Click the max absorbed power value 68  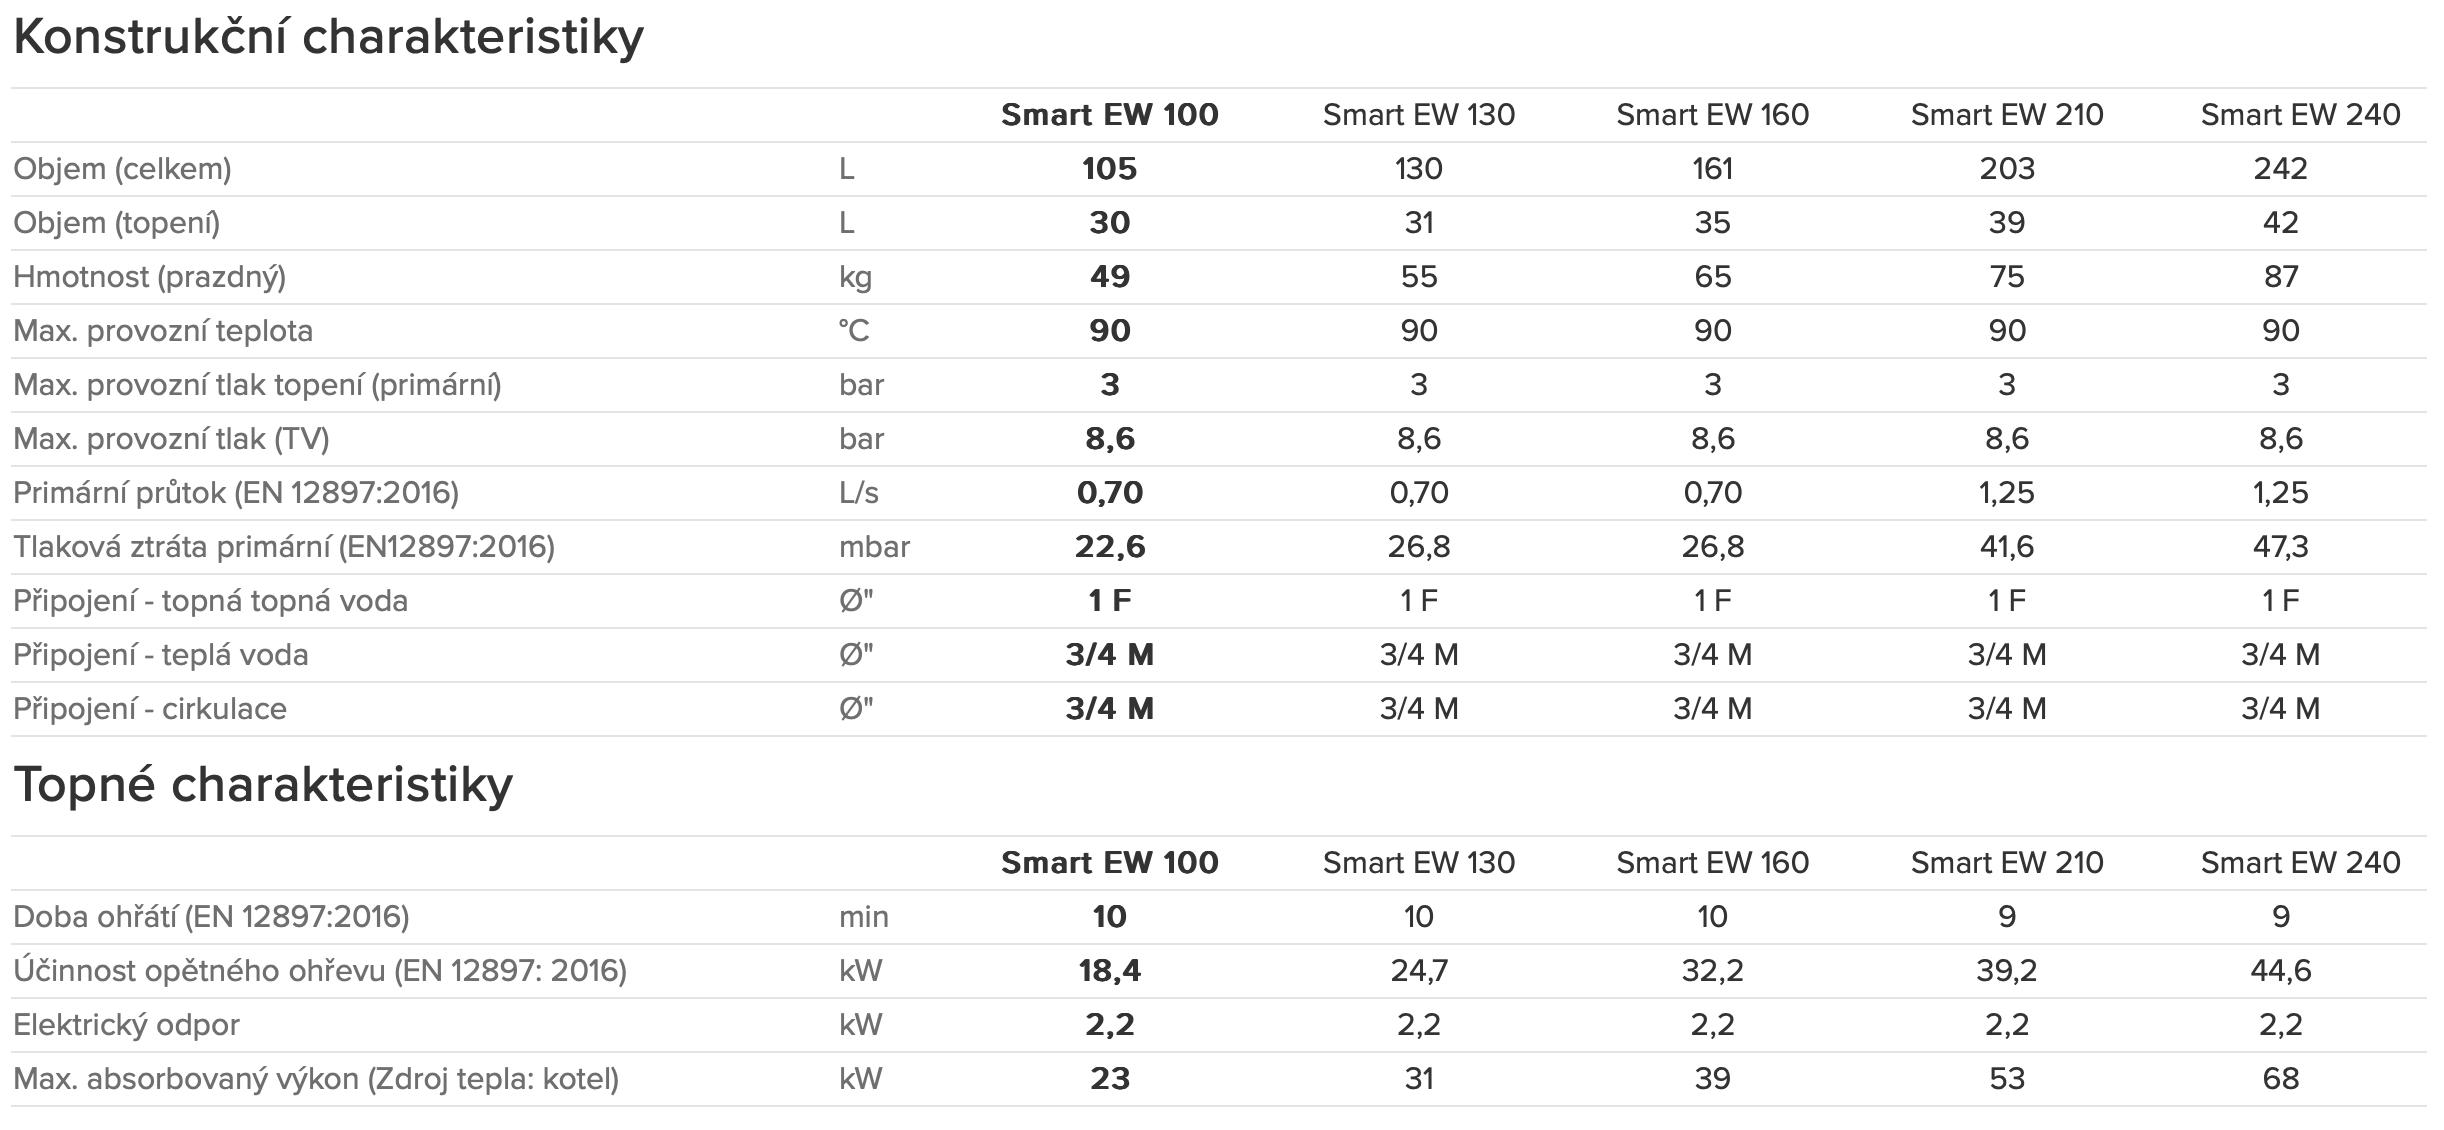click(2280, 1079)
